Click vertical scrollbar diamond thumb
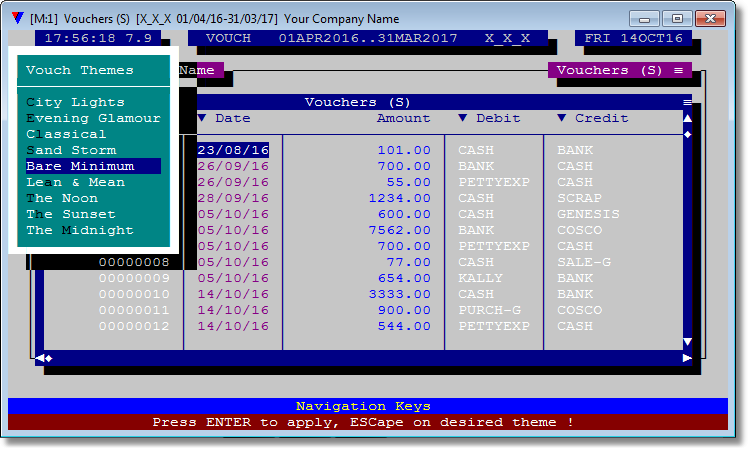 [x=687, y=135]
